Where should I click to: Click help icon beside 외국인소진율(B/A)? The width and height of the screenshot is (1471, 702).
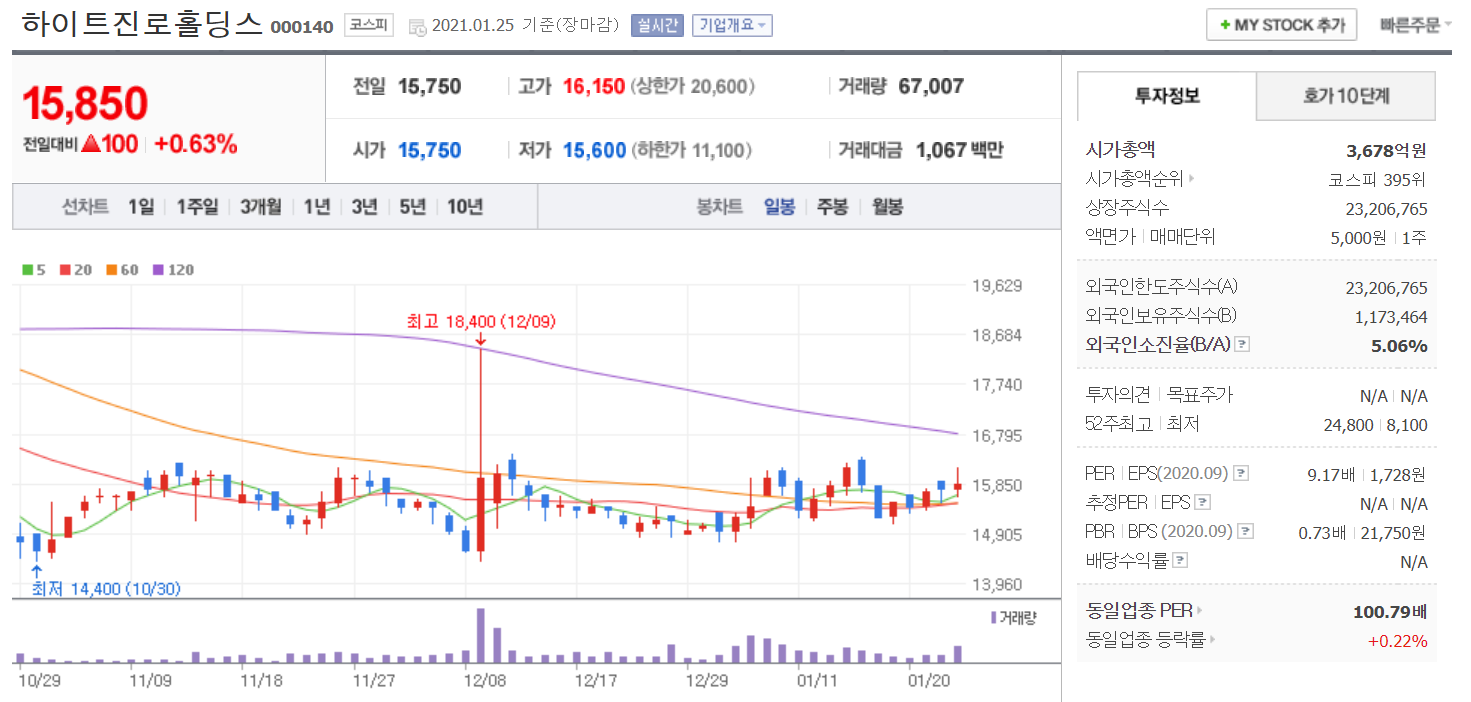pyautogui.click(x=1242, y=345)
